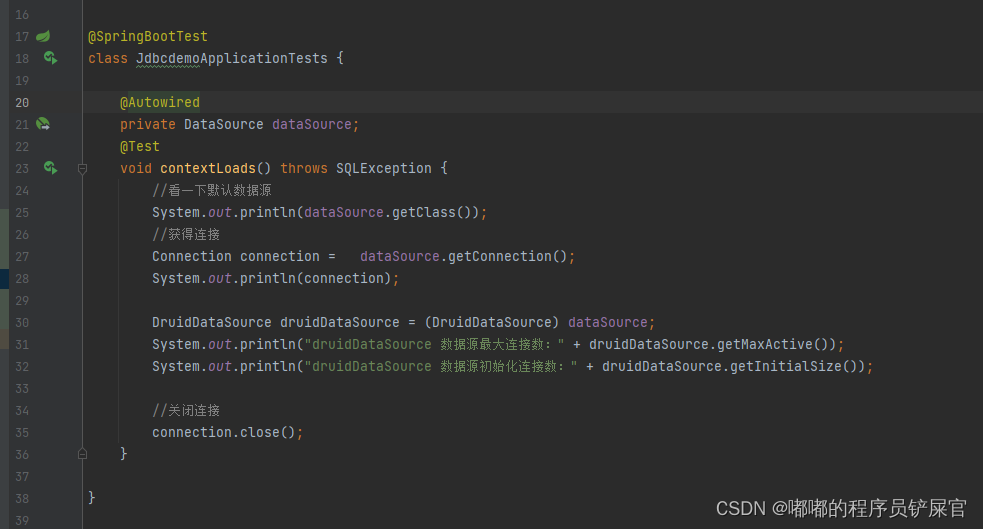Run the JdbcdemoApplicationTests class from the line 18 gutter icon
983x529 pixels.
pos(51,58)
